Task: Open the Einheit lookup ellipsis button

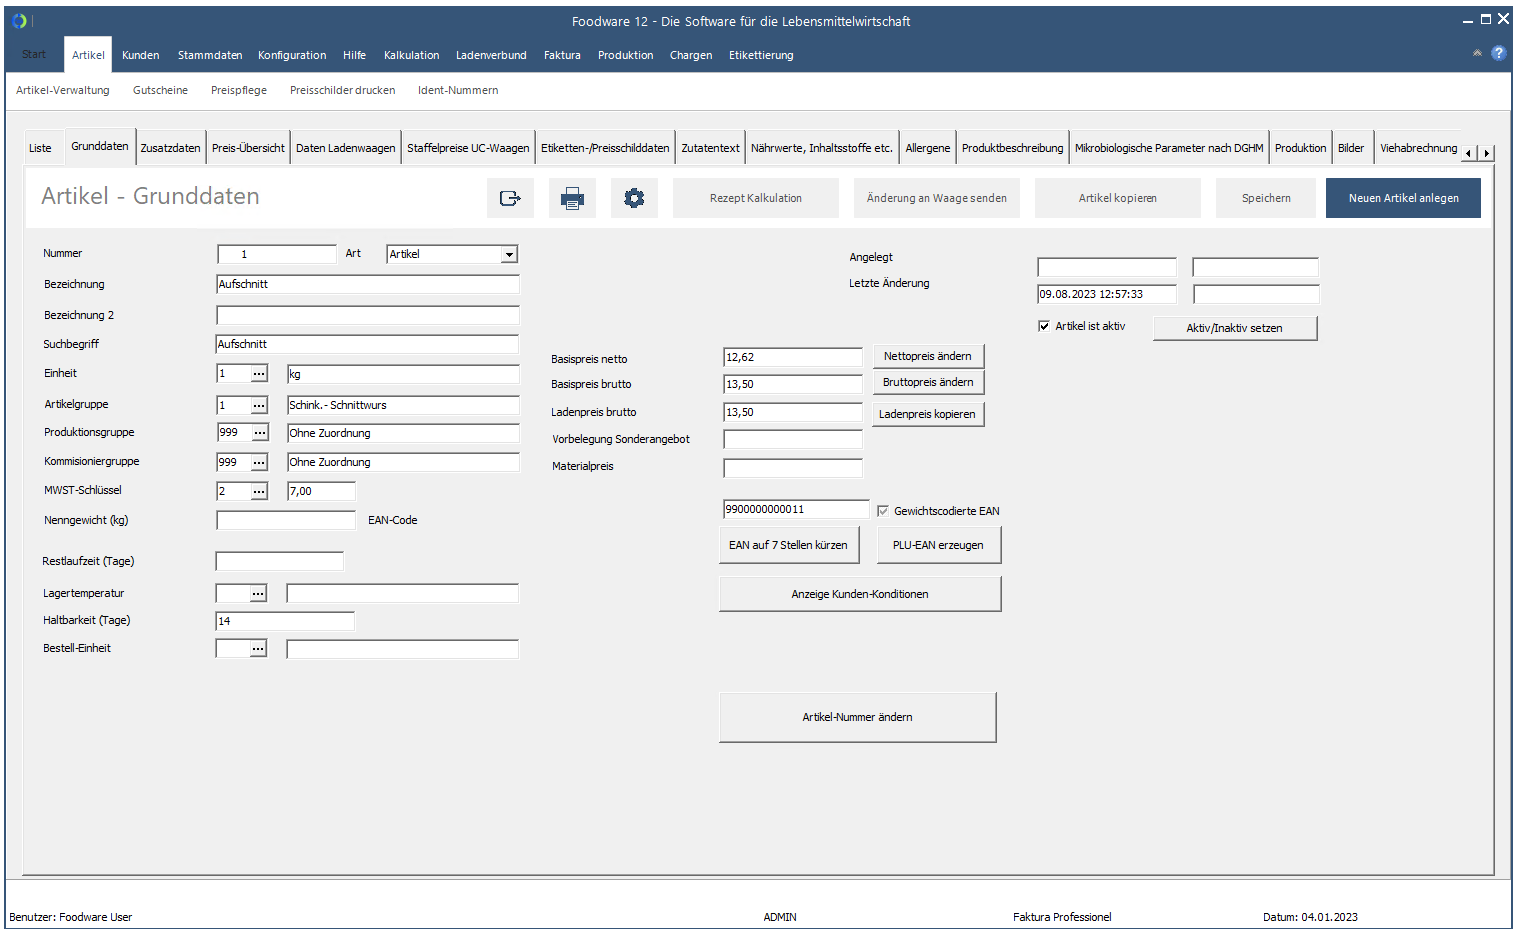Action: [x=259, y=374]
